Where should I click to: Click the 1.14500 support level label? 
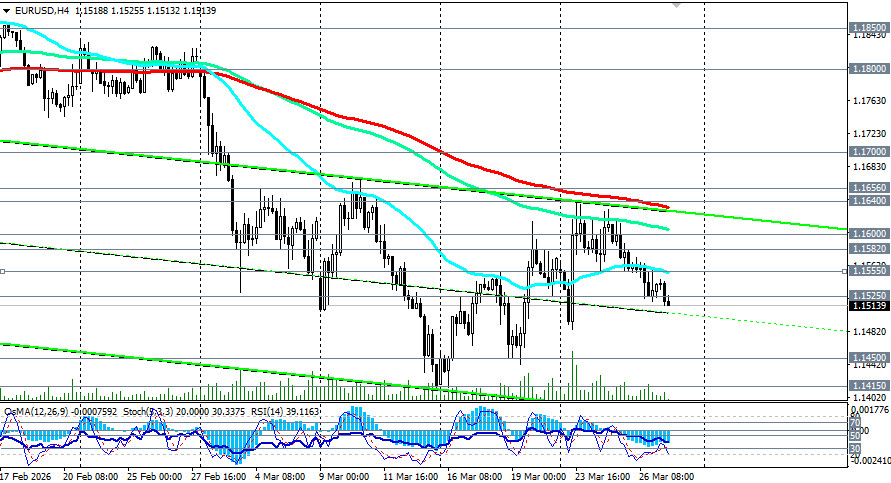pyautogui.click(x=867, y=357)
